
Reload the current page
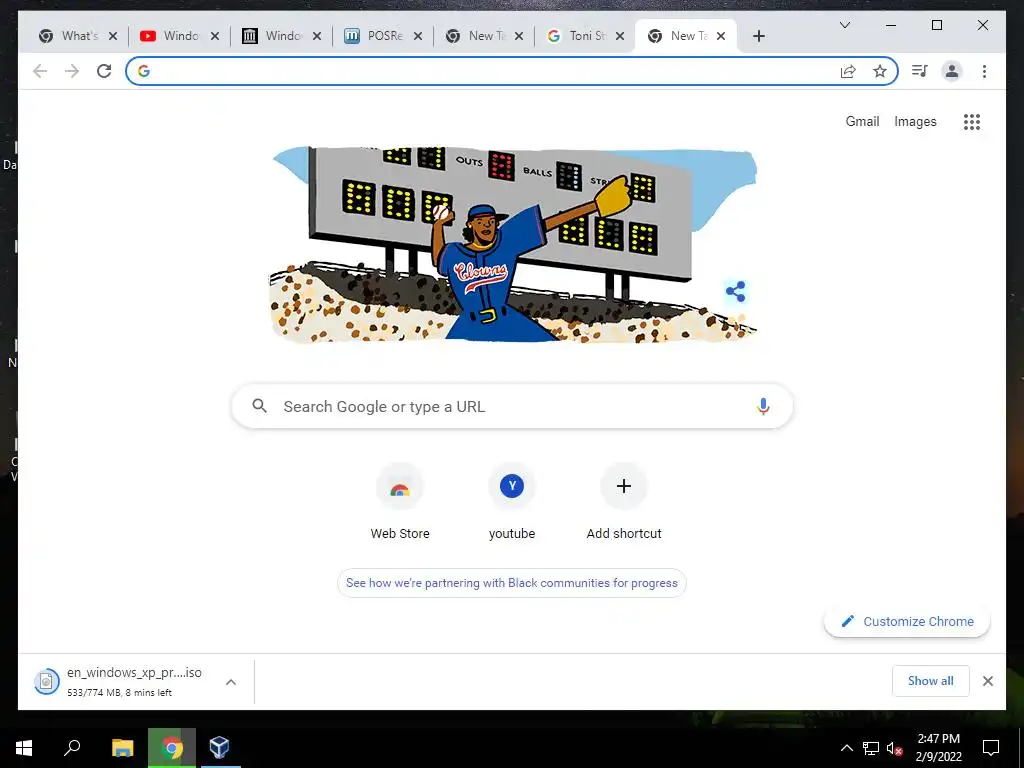click(104, 71)
